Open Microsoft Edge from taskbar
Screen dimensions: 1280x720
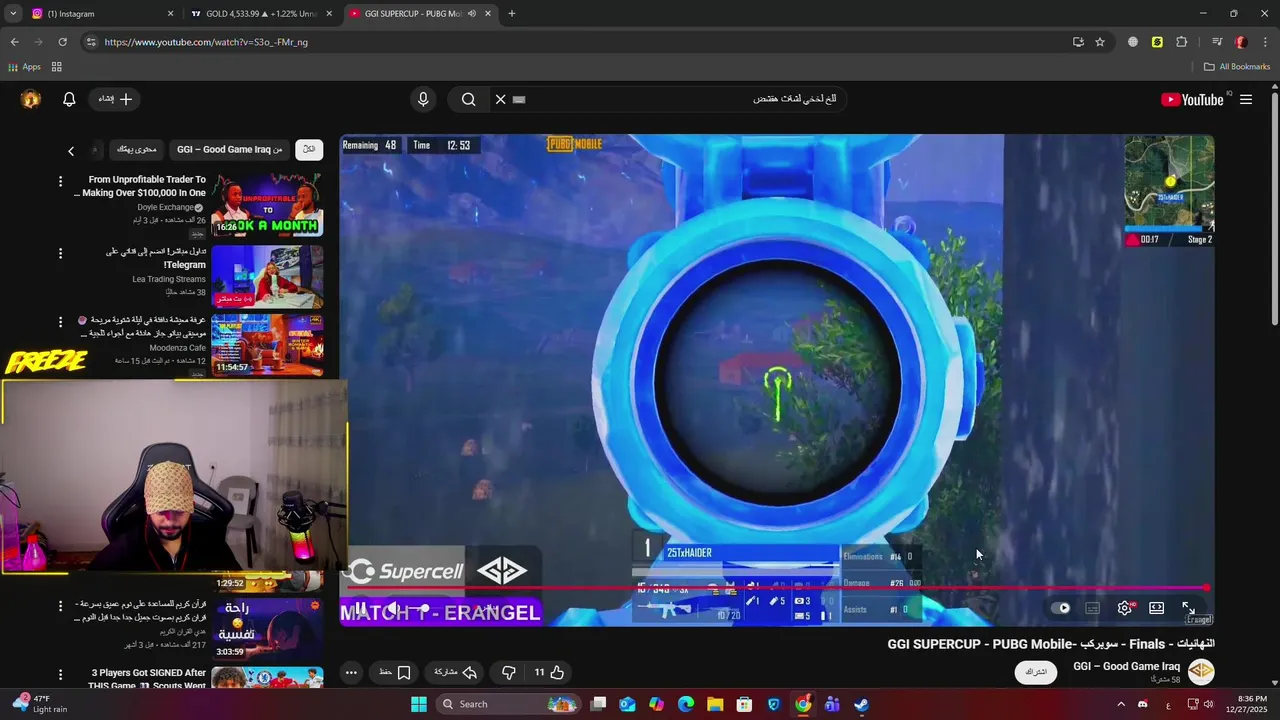pos(686,704)
